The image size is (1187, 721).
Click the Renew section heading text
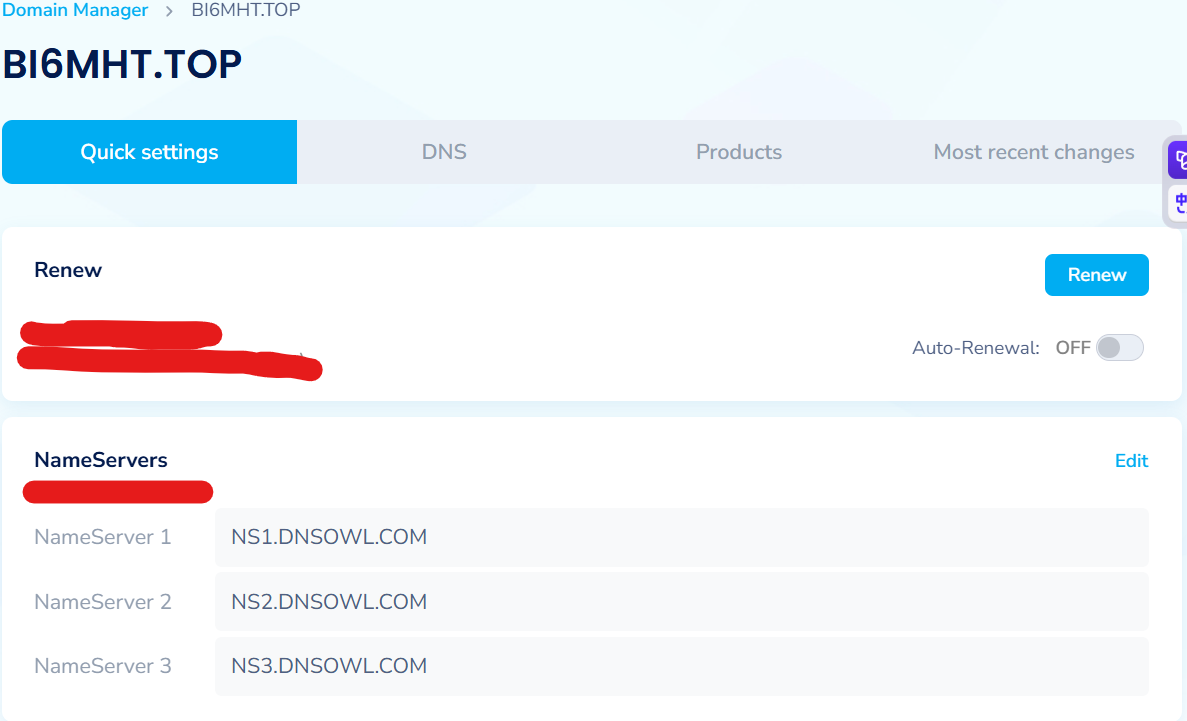click(68, 270)
